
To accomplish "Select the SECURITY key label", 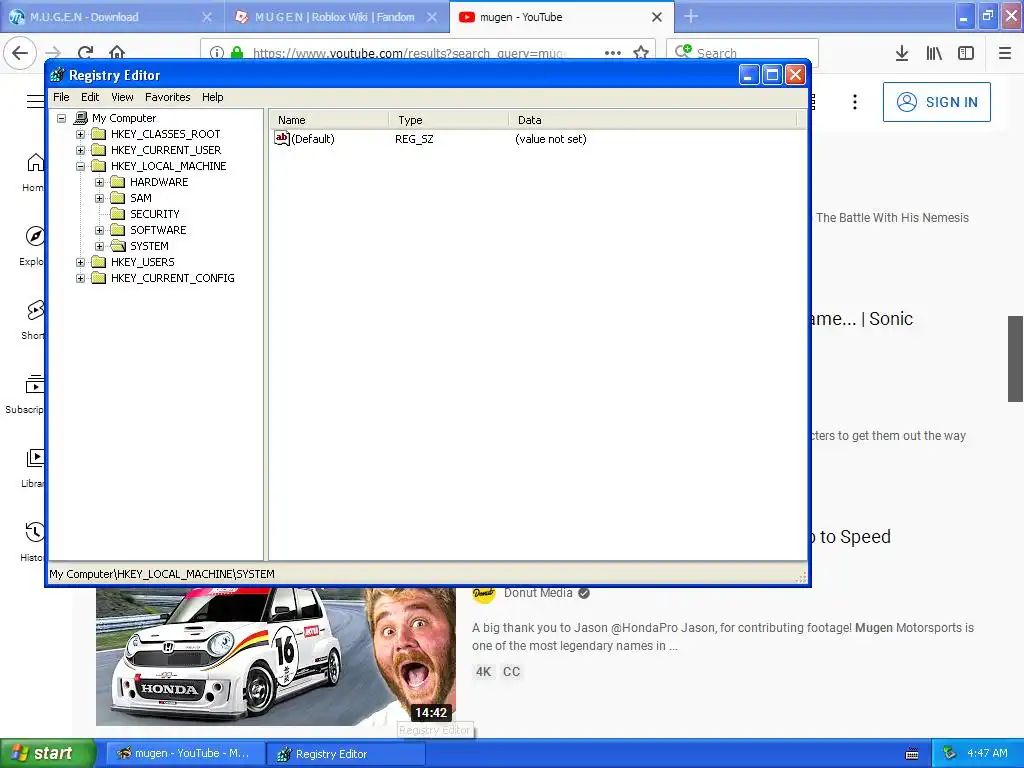I will pos(155,214).
